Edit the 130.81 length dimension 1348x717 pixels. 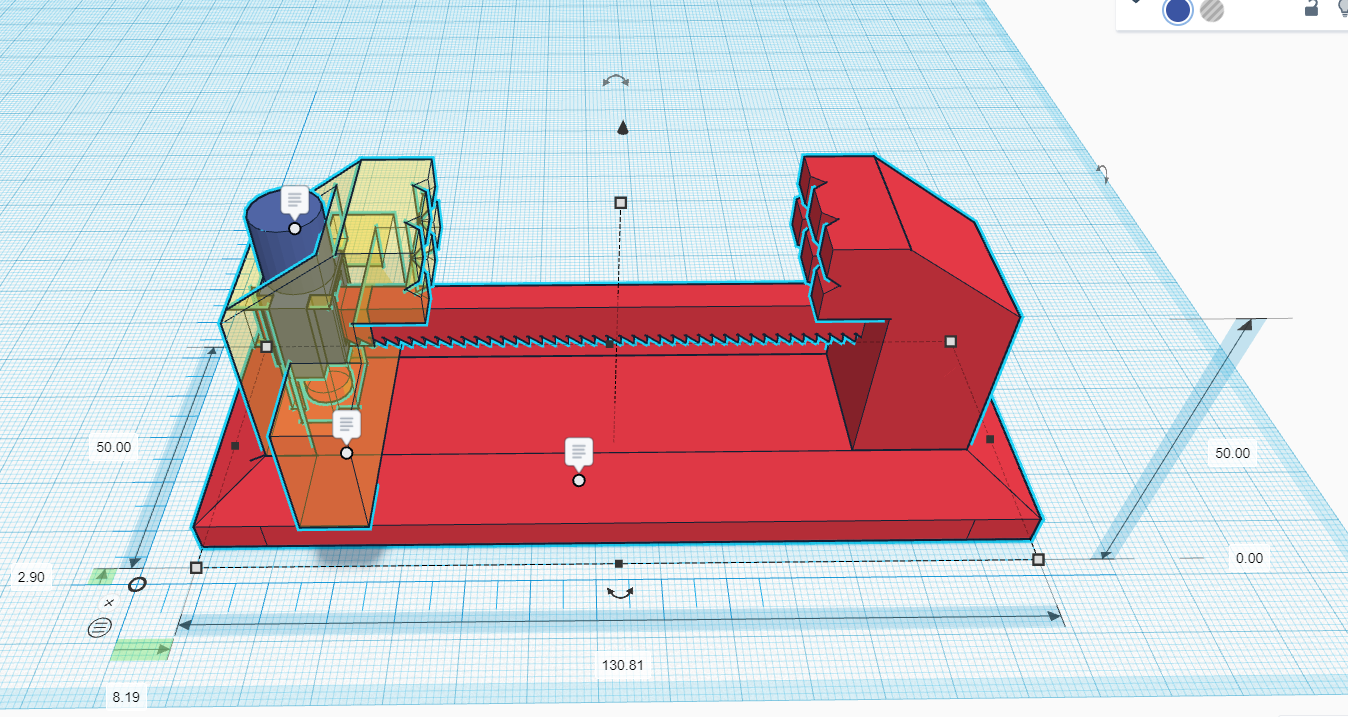(623, 665)
